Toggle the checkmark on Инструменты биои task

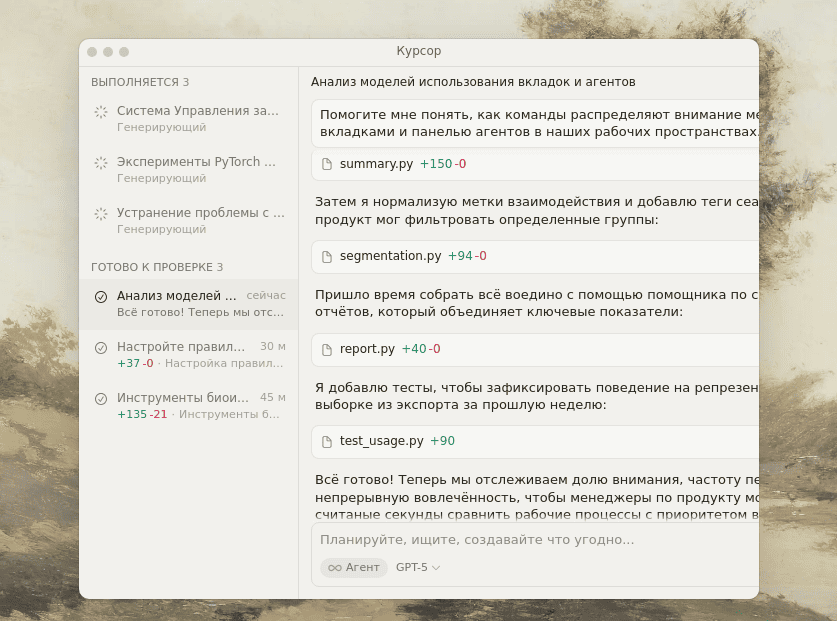(x=100, y=397)
